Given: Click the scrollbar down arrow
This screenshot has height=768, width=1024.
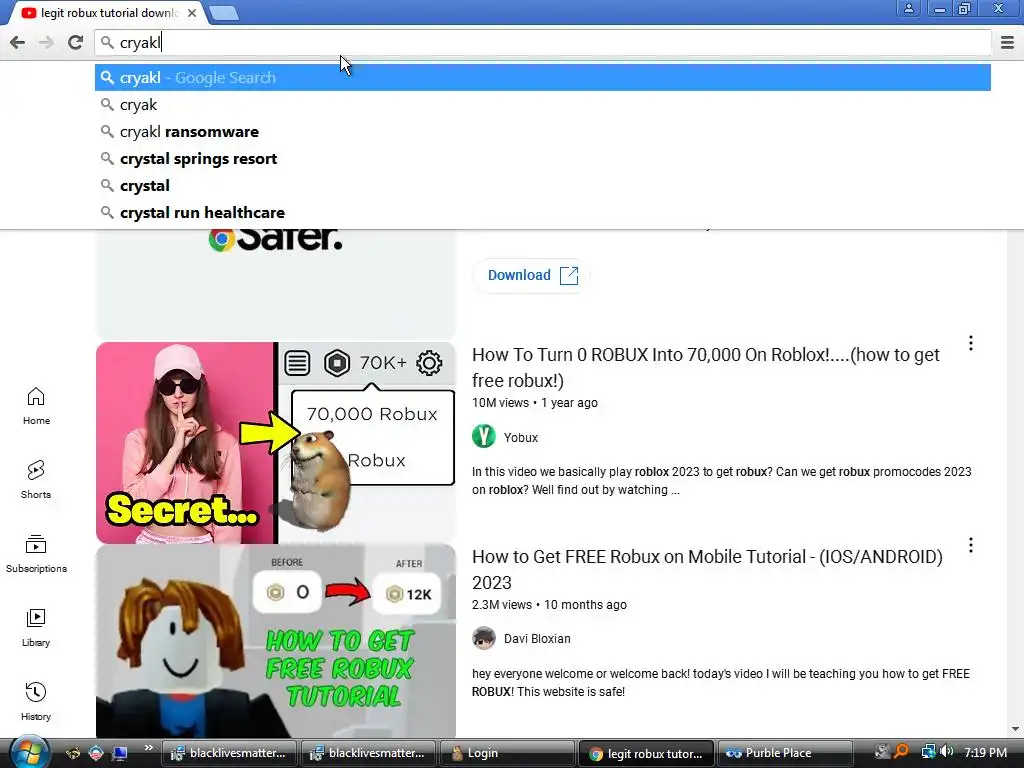Looking at the screenshot, I should pyautogui.click(x=1015, y=729).
